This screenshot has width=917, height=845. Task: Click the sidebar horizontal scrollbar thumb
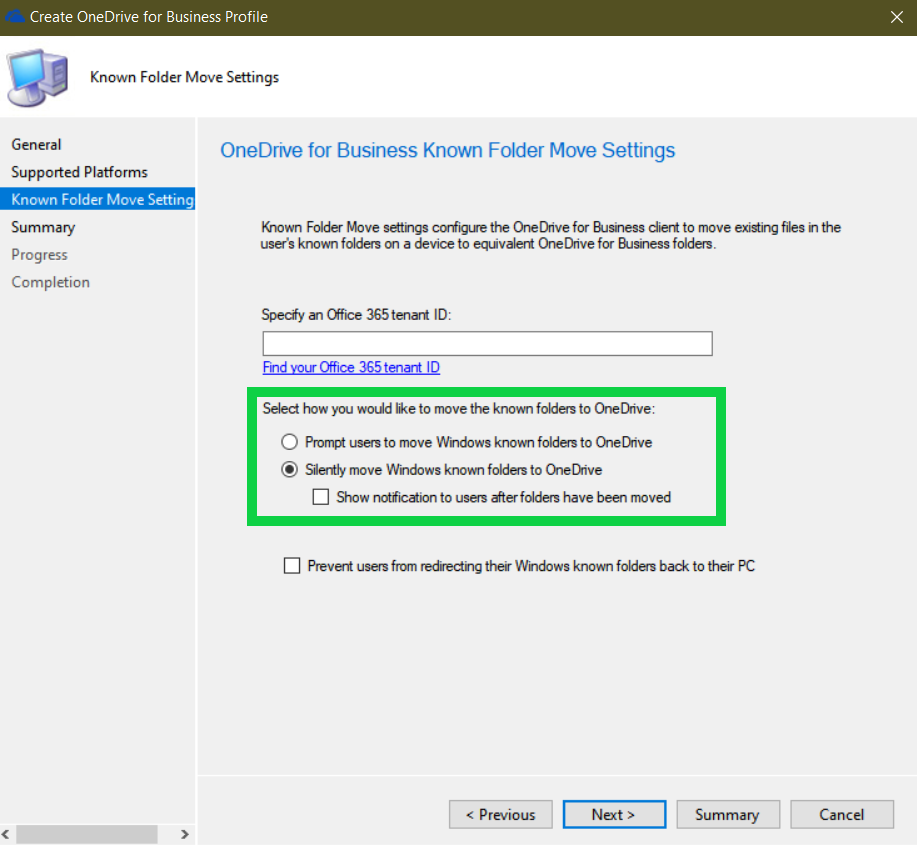(x=87, y=834)
